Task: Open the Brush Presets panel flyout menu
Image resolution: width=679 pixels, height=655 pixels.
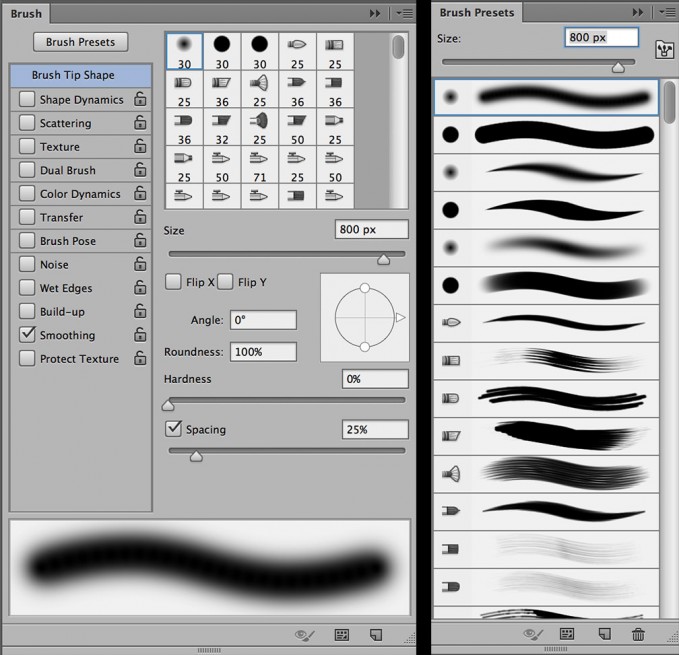Action: (667, 12)
